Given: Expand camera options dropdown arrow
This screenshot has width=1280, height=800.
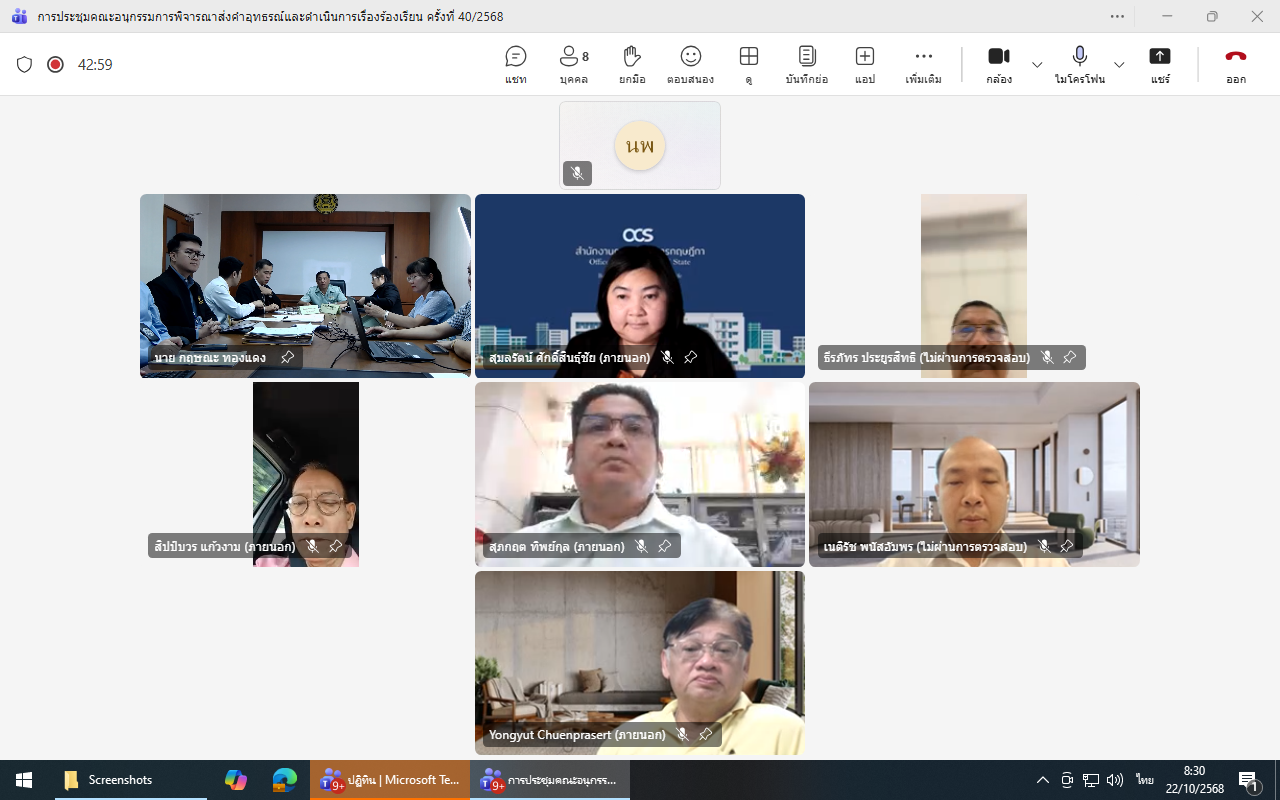Looking at the screenshot, I should (x=1037, y=65).
